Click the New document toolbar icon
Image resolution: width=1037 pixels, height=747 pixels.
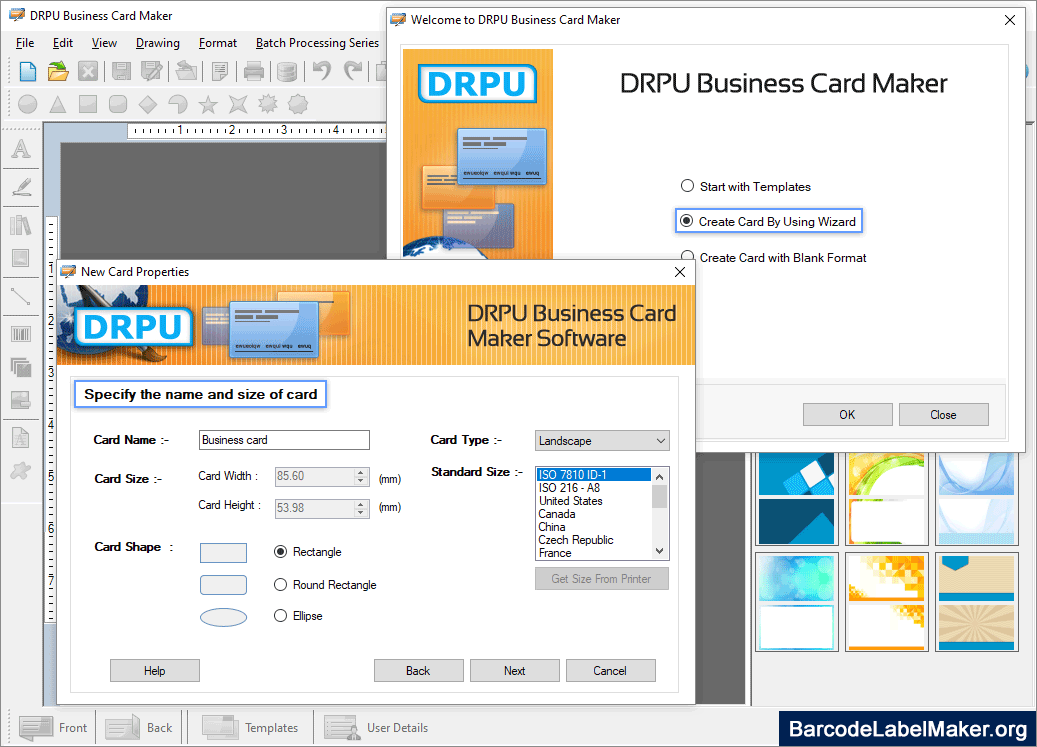pyautogui.click(x=28, y=71)
